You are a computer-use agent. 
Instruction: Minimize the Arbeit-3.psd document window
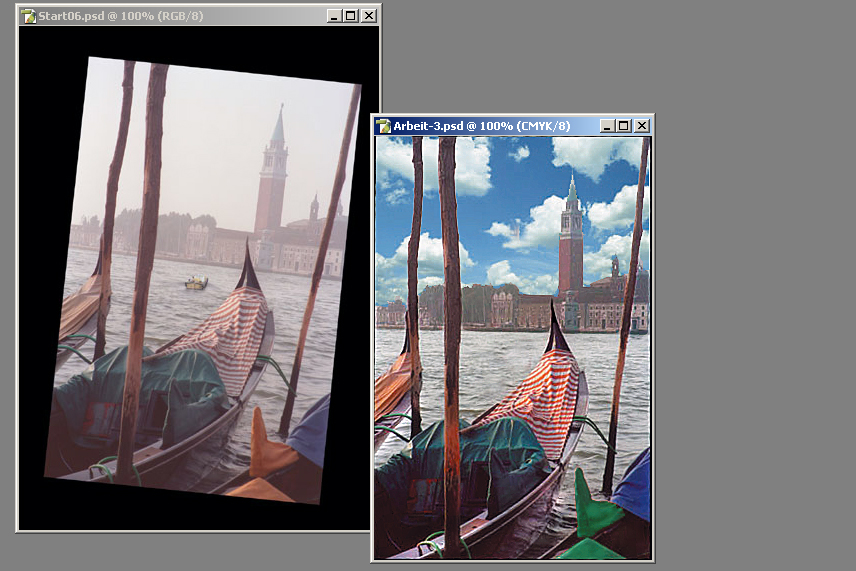606,126
